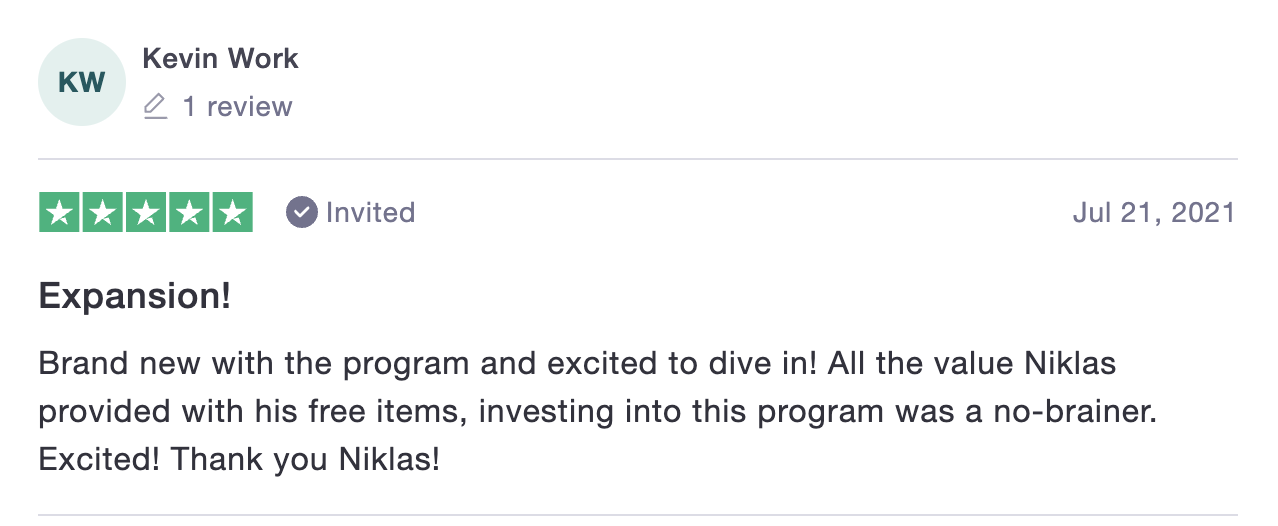This screenshot has height=526, width=1278.
Task: Open the Kevin Work reviewer profile name
Action: click(220, 58)
